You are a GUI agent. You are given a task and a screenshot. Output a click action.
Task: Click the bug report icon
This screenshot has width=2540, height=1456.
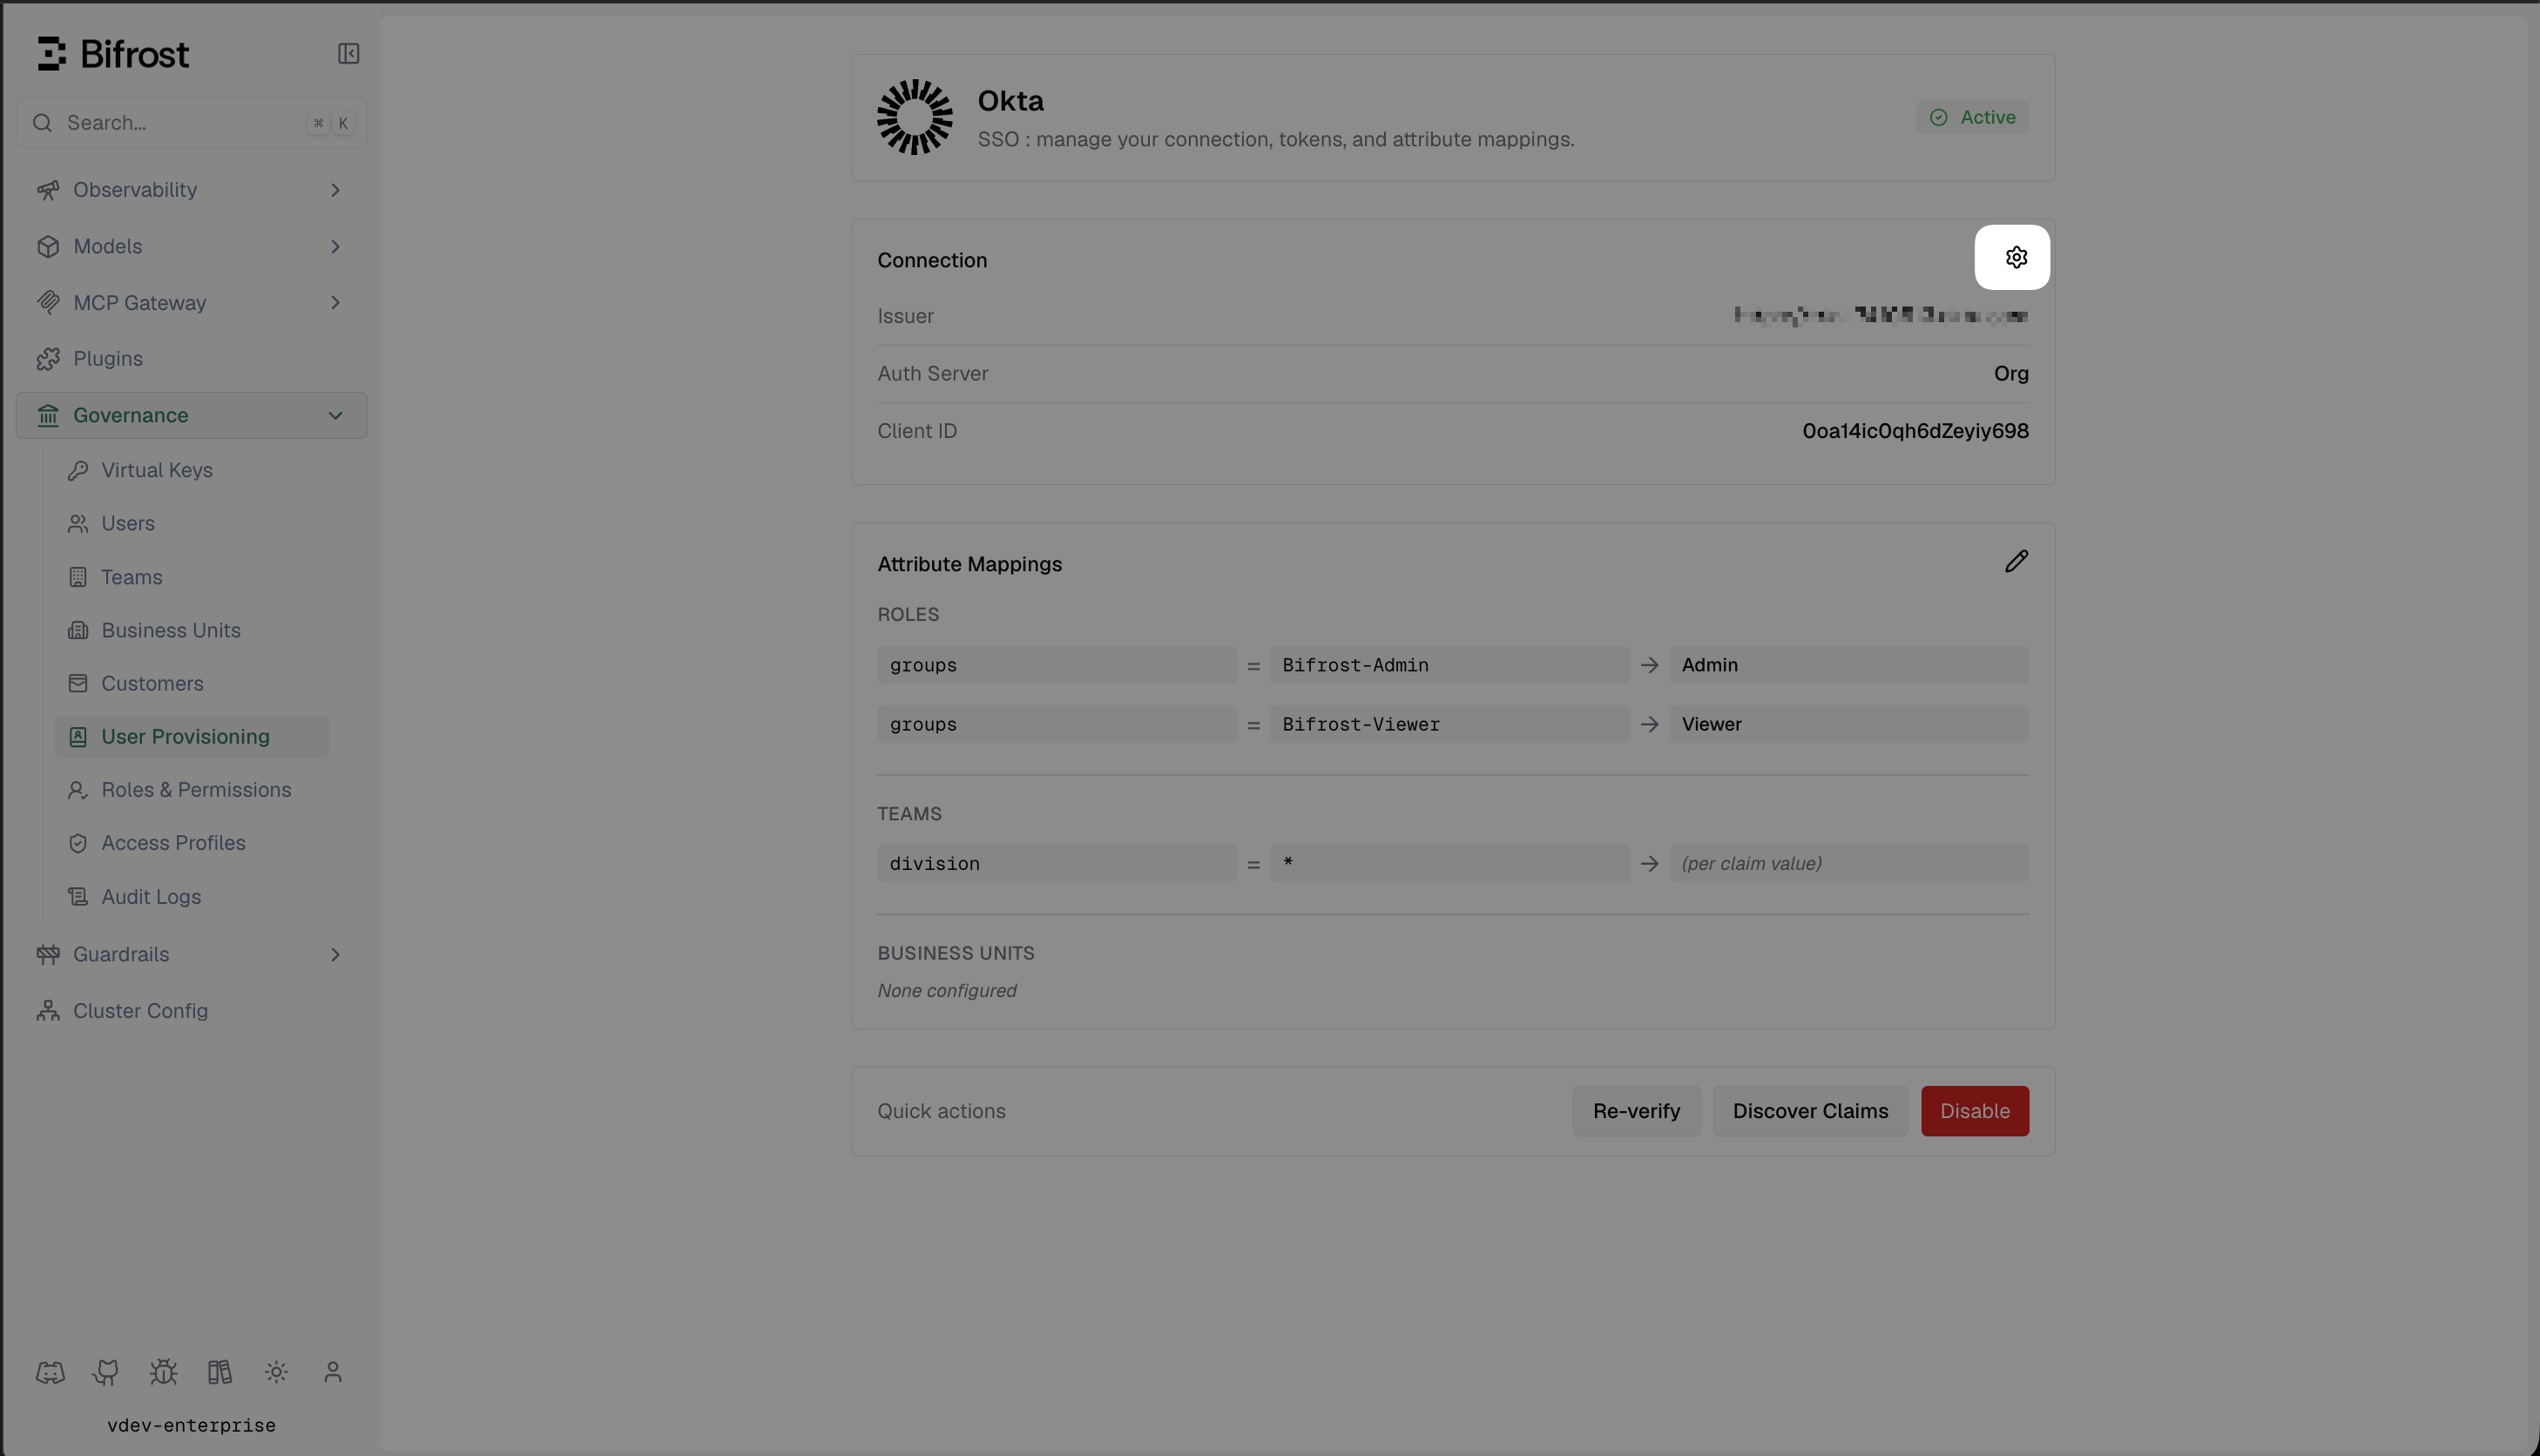click(x=163, y=1372)
